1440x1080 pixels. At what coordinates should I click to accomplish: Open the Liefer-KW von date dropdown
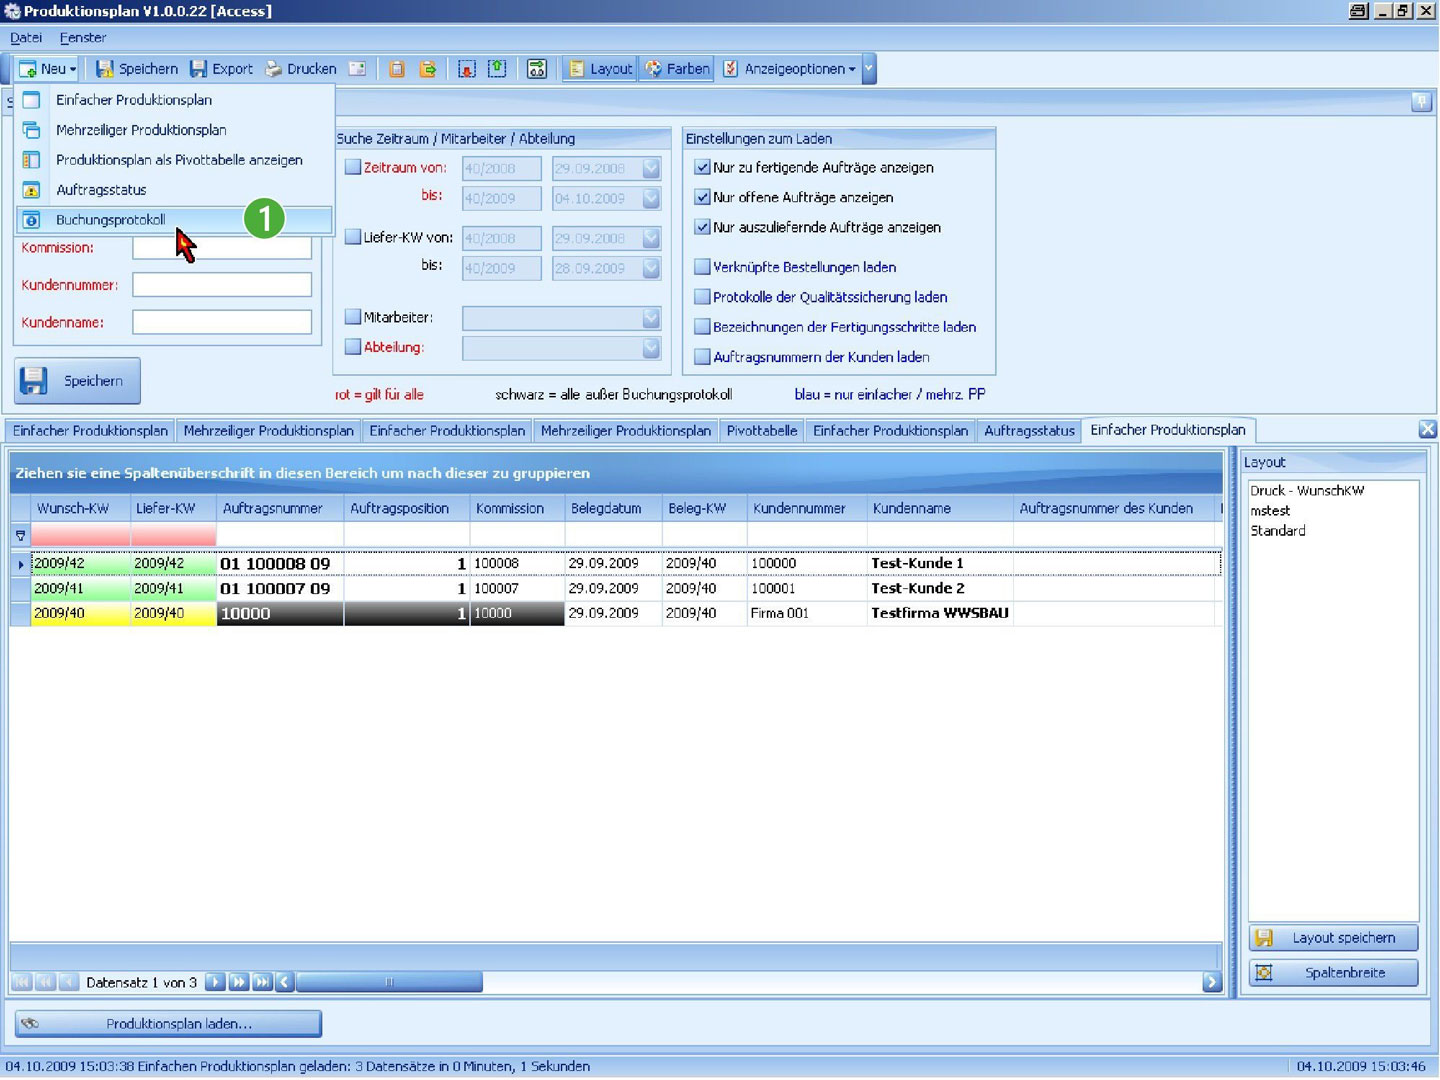[x=651, y=238]
